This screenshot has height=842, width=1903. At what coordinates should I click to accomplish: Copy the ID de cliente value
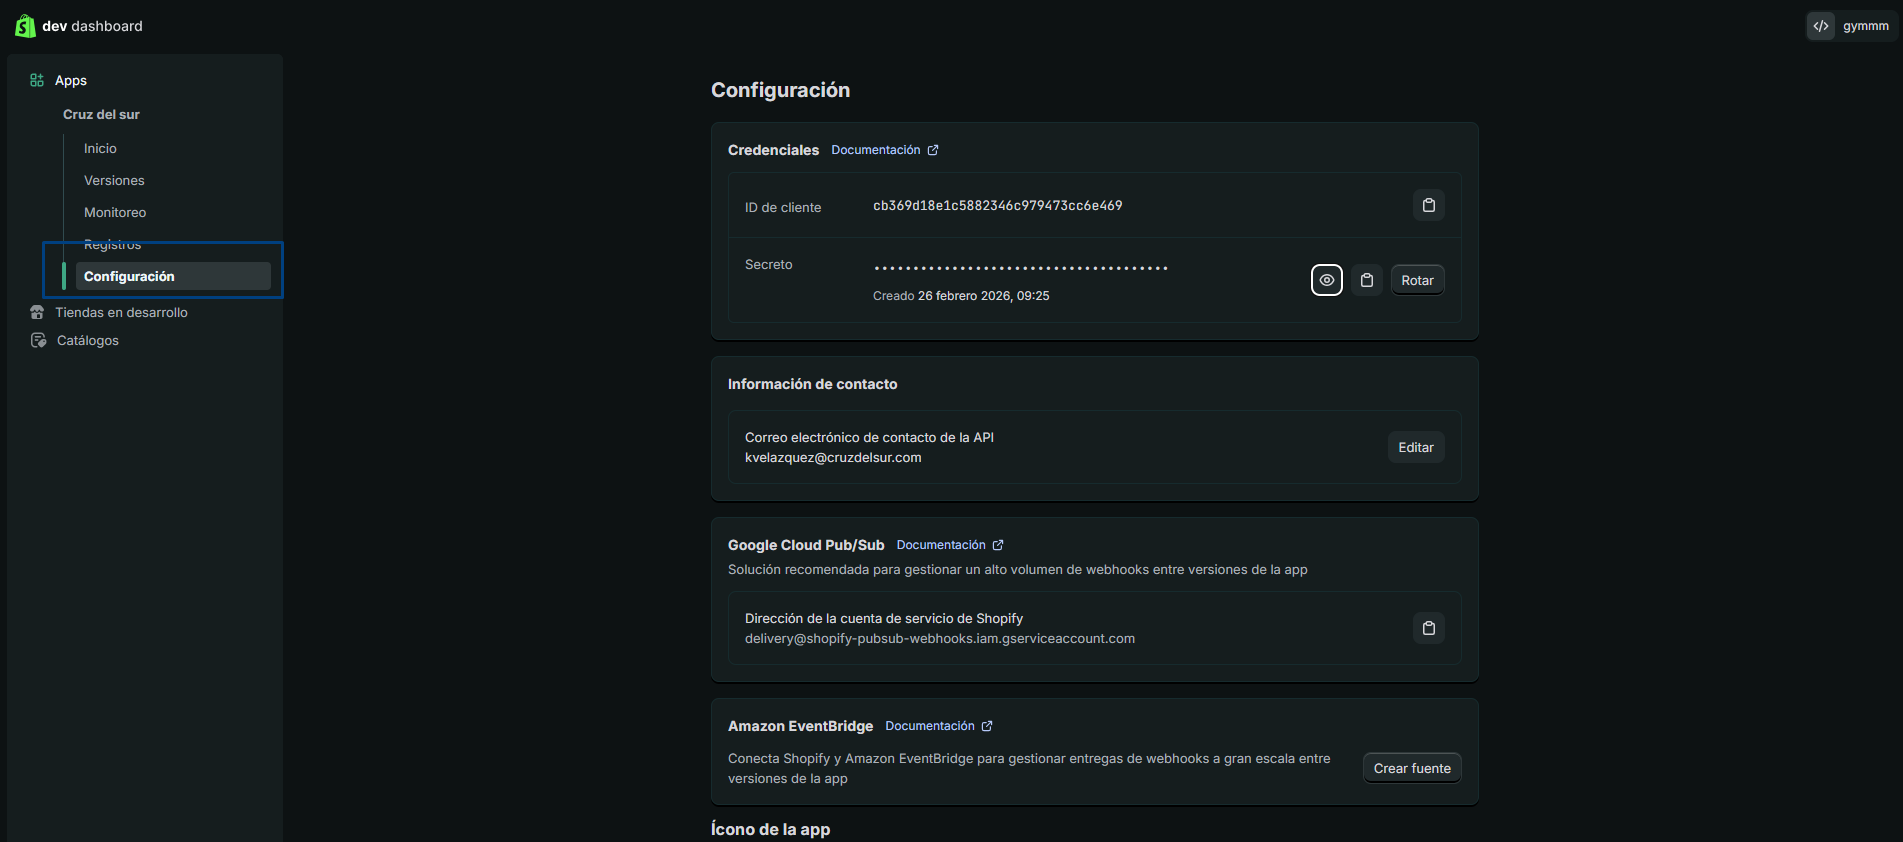tap(1429, 205)
